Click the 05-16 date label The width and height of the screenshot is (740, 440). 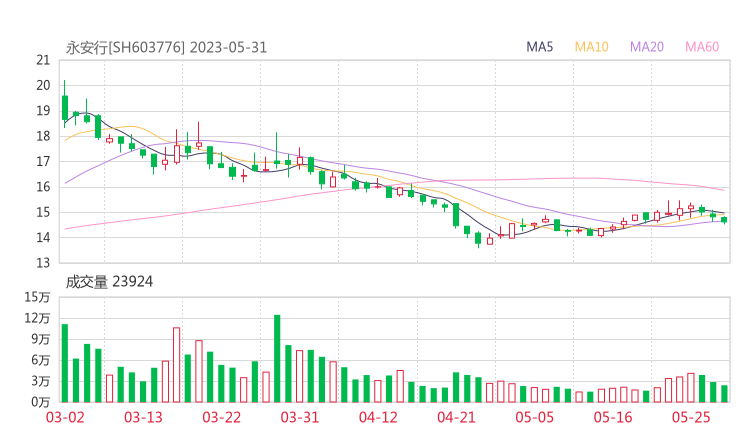(613, 417)
